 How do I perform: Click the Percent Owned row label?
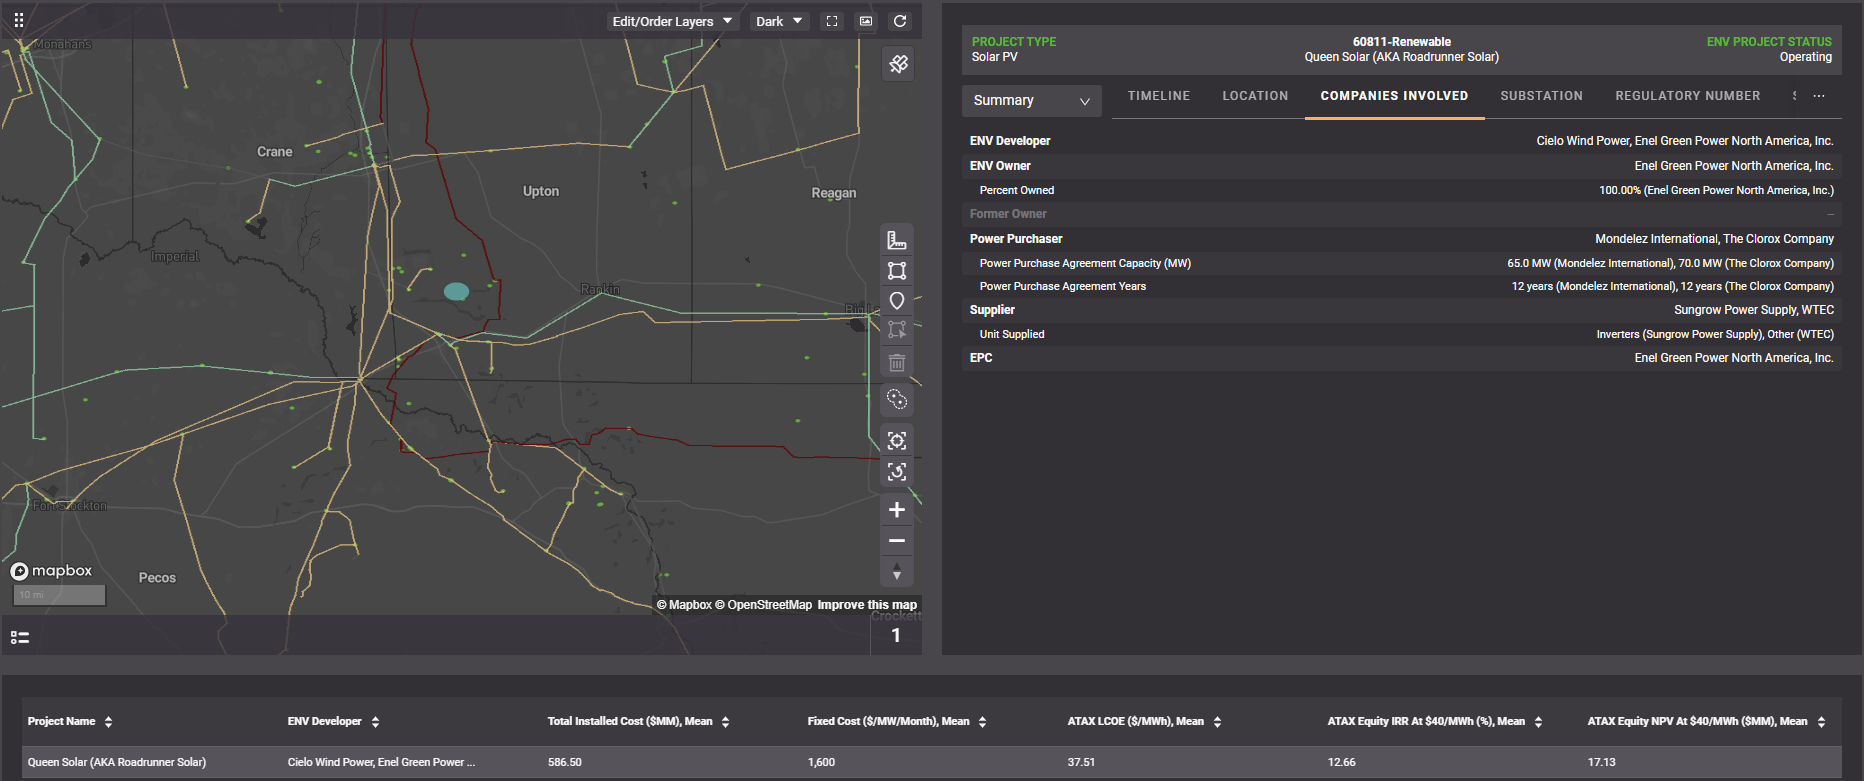(x=1017, y=190)
